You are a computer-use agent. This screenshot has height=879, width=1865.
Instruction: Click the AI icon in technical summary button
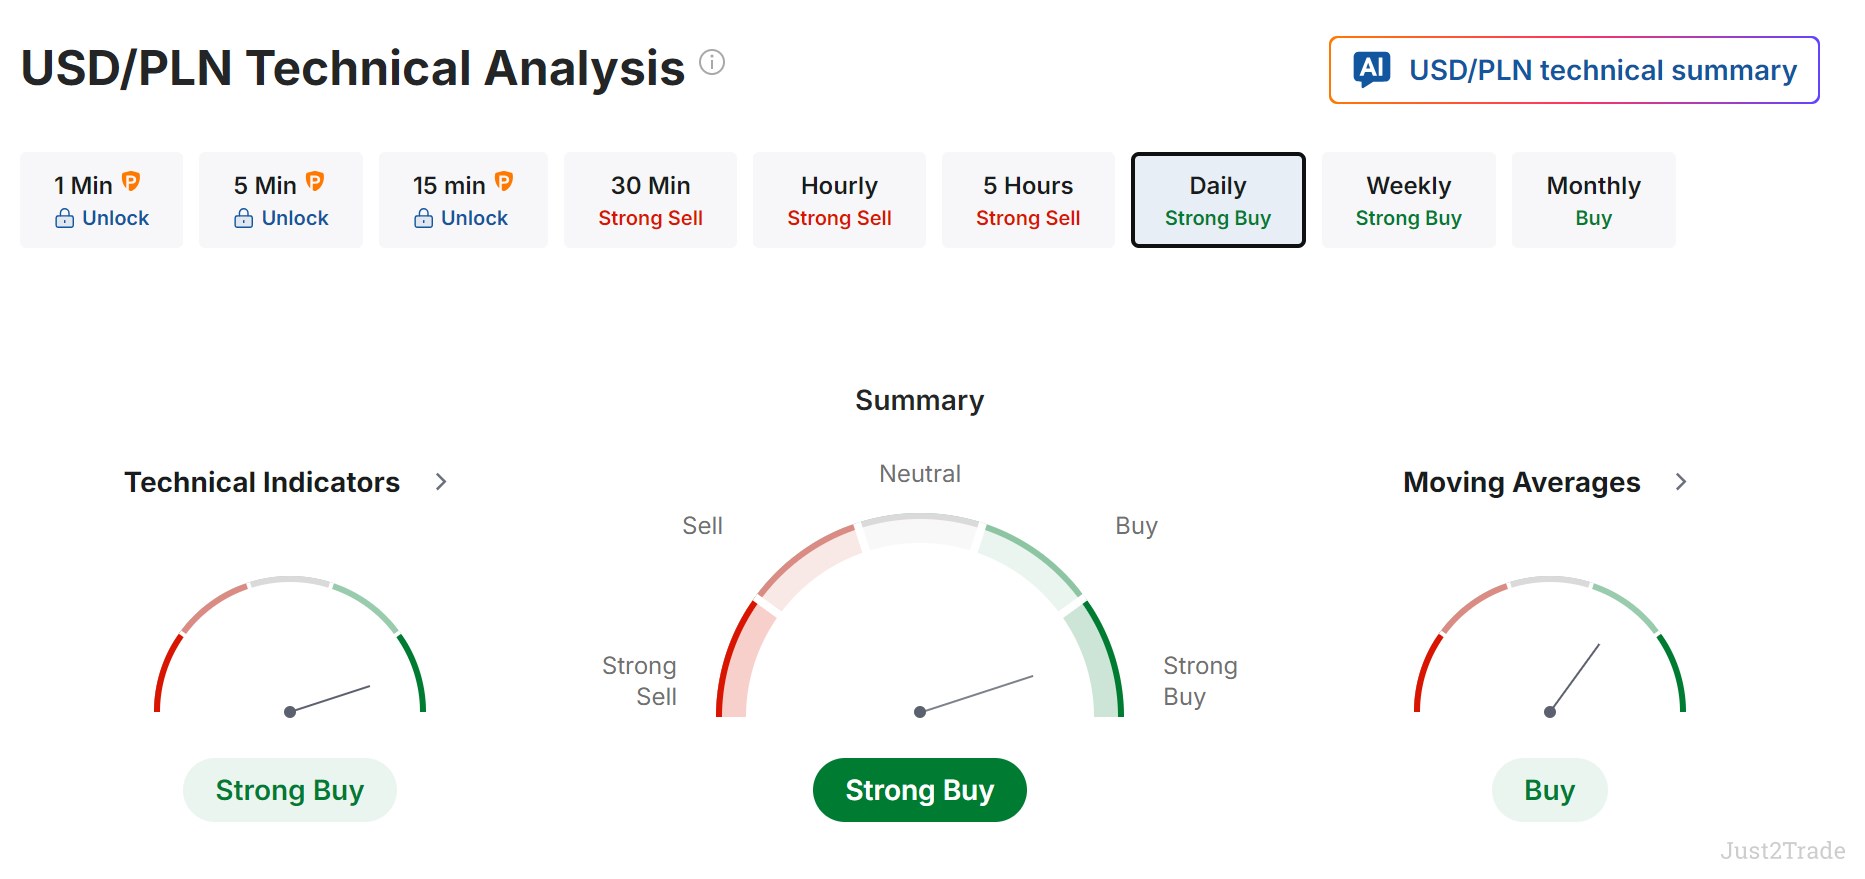tap(1372, 69)
